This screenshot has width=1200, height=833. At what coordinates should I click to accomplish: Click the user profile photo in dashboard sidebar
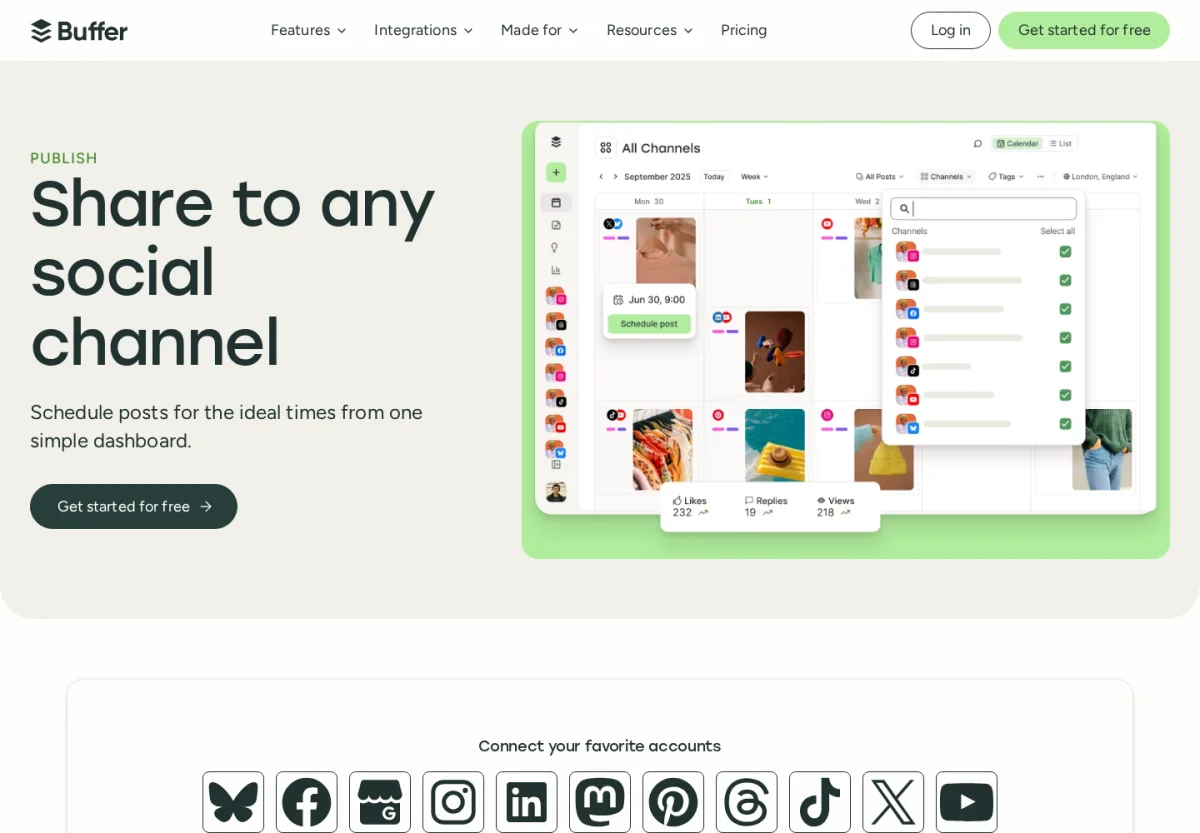click(x=556, y=492)
